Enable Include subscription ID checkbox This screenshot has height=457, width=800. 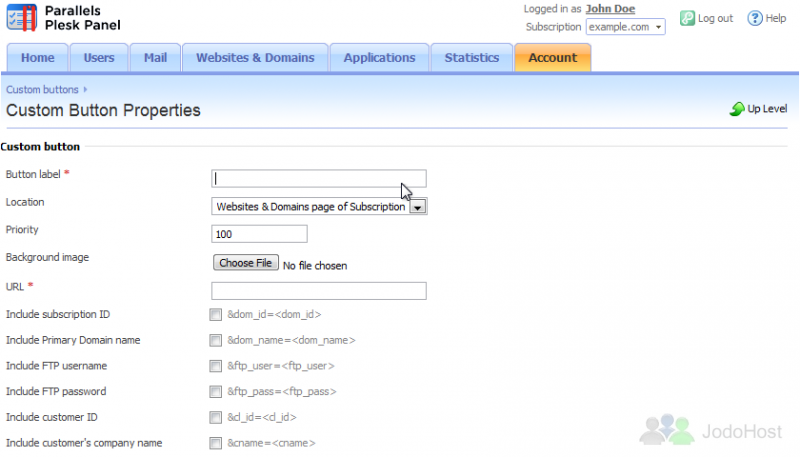click(x=215, y=315)
